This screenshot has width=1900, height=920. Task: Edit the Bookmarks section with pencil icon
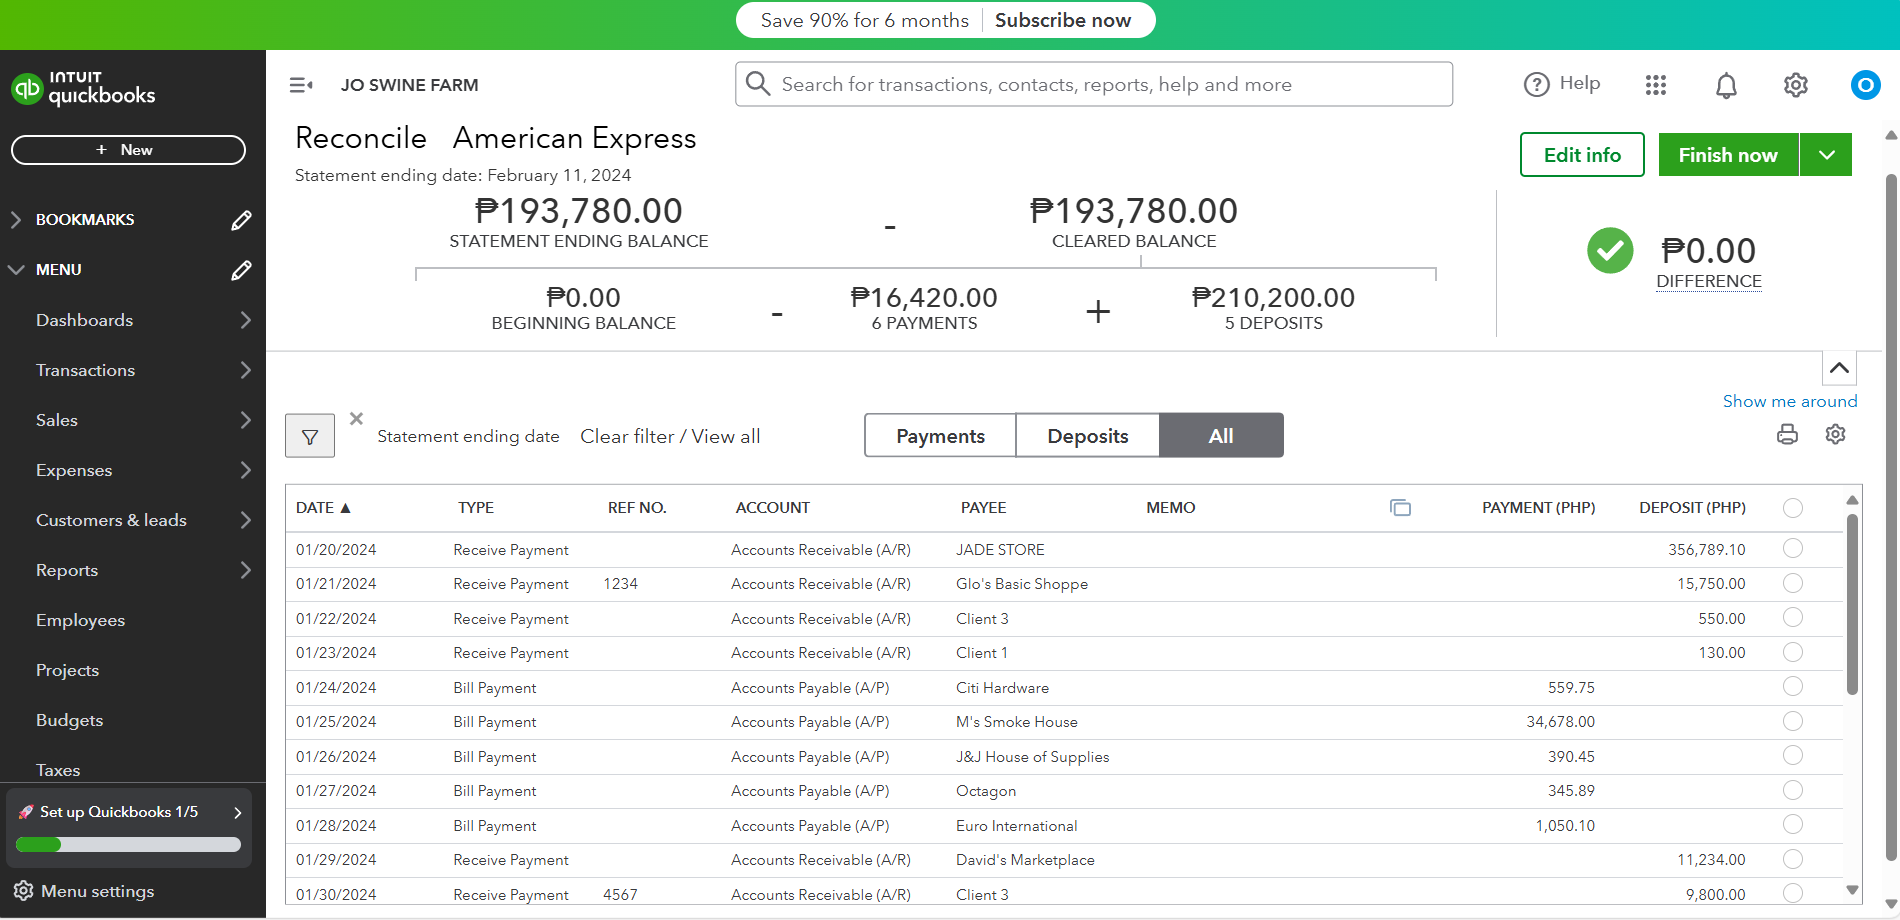point(241,220)
